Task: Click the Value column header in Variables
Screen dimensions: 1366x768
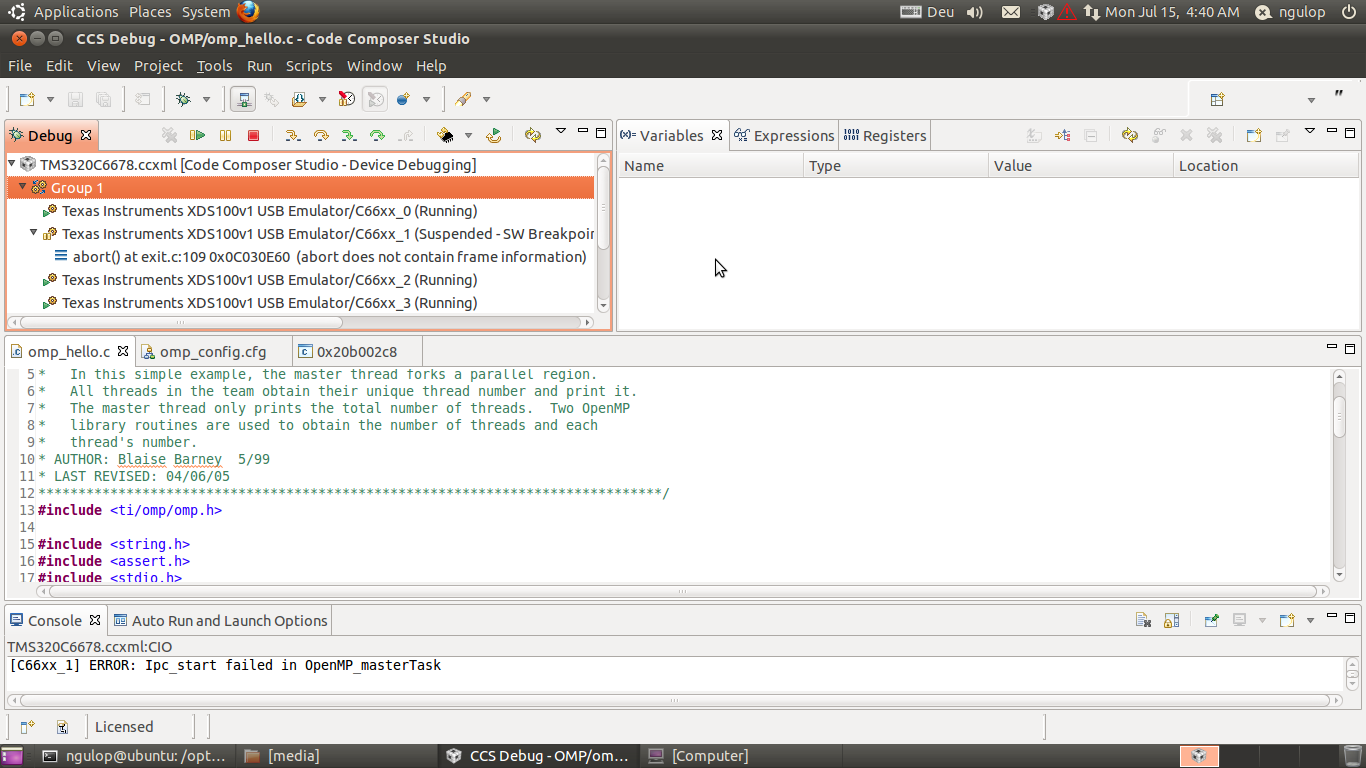Action: tap(1080, 166)
